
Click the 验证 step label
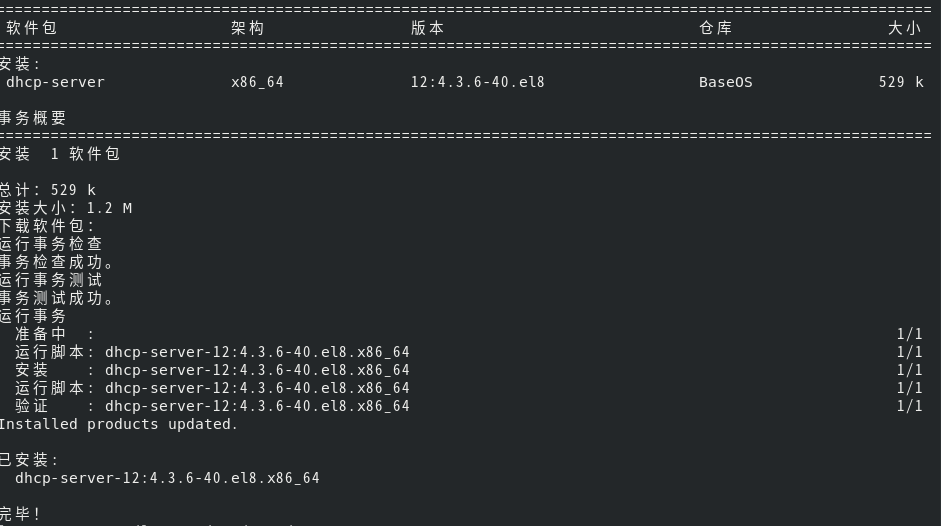[31, 406]
